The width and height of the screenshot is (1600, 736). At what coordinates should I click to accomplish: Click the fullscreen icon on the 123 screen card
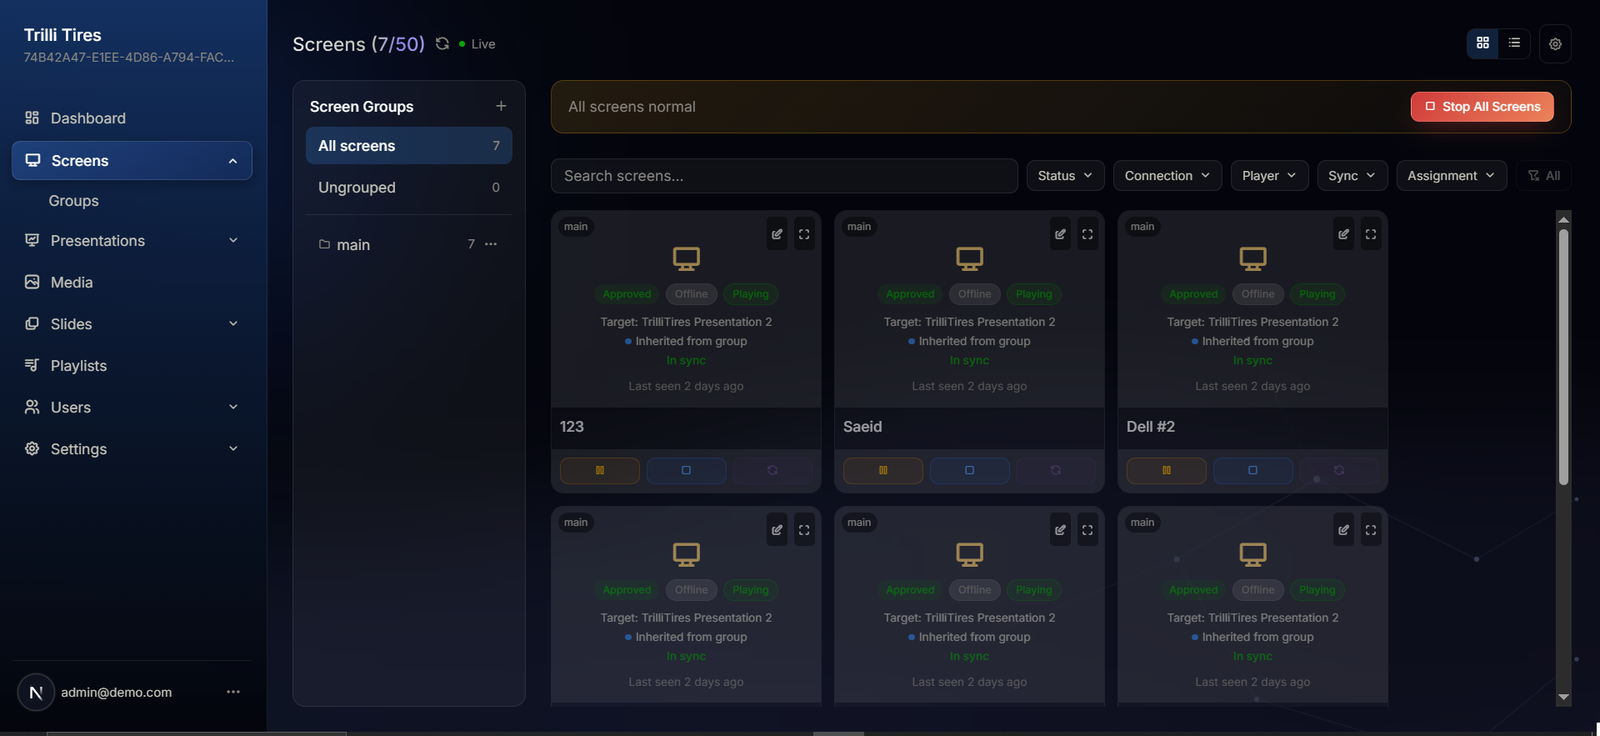coord(804,234)
